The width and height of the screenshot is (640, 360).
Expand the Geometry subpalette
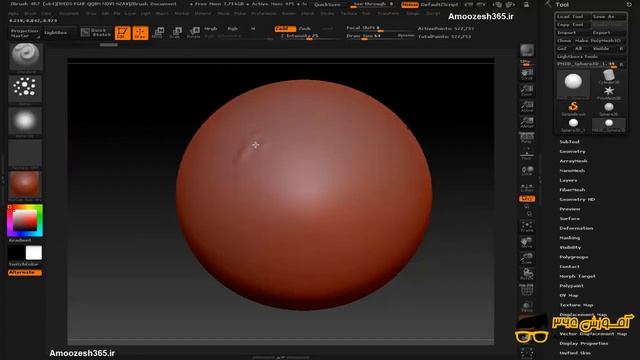pyautogui.click(x=572, y=151)
